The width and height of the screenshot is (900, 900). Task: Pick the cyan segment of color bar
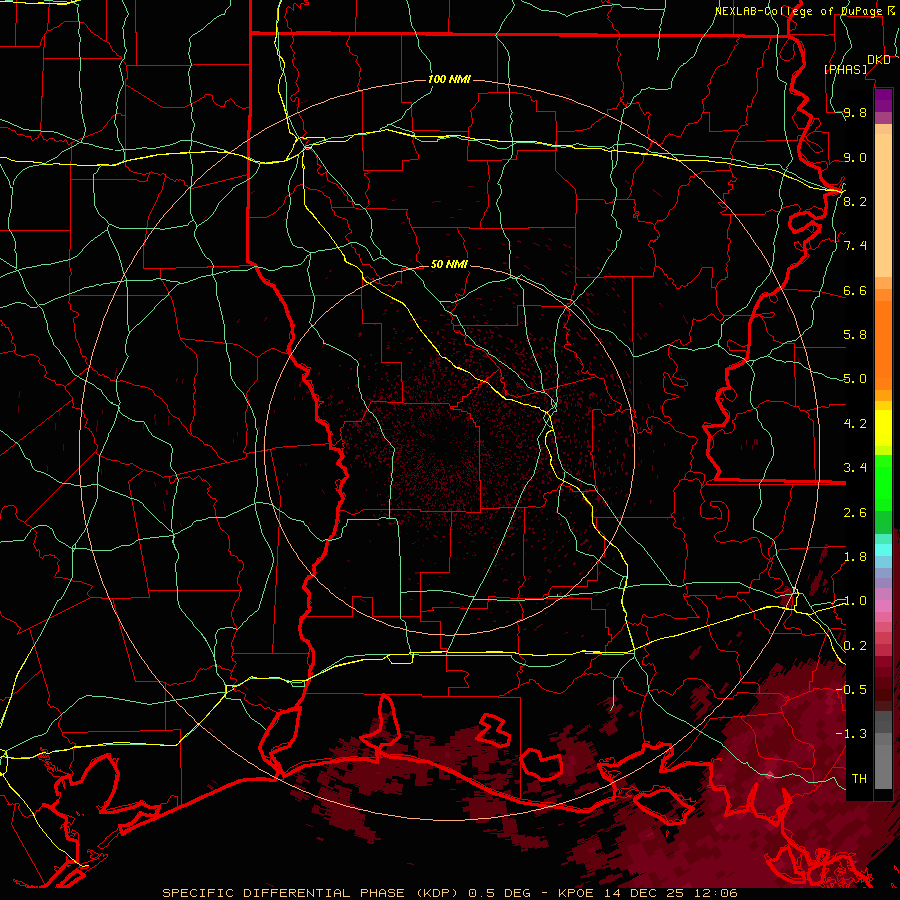click(x=883, y=549)
